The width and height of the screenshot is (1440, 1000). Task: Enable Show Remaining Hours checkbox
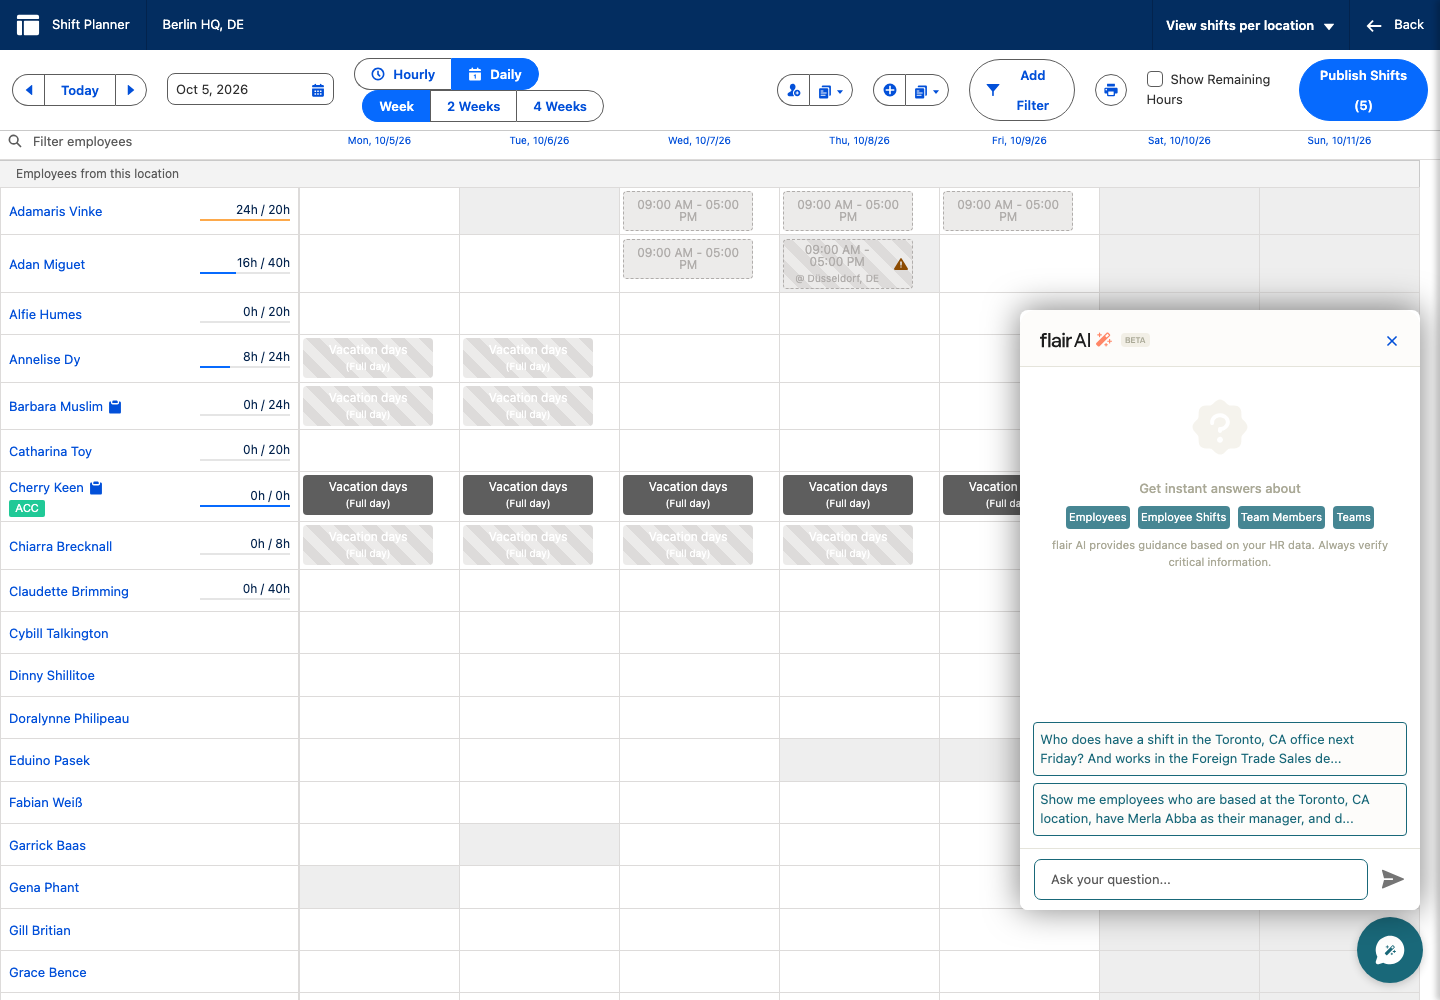(1155, 79)
